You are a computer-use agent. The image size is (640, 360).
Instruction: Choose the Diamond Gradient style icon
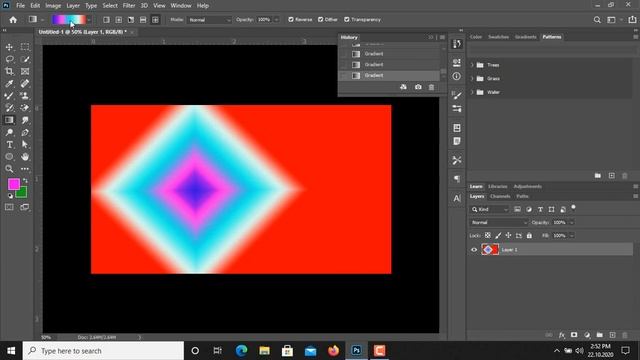pyautogui.click(x=155, y=20)
